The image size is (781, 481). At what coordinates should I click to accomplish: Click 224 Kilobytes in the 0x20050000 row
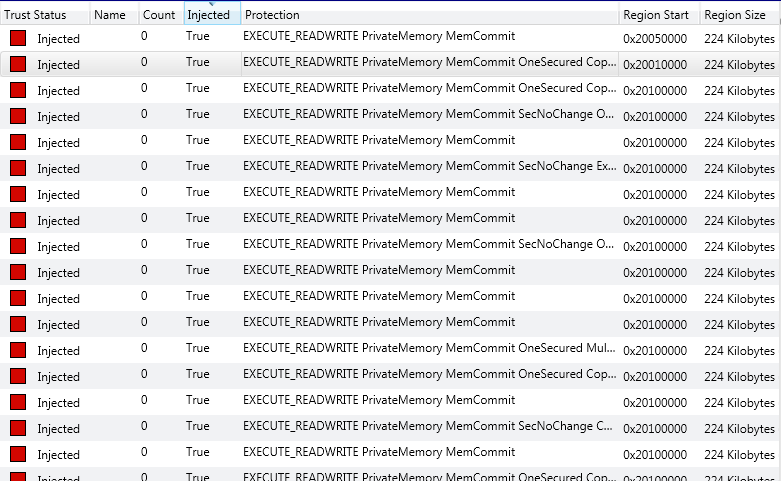pyautogui.click(x=740, y=39)
